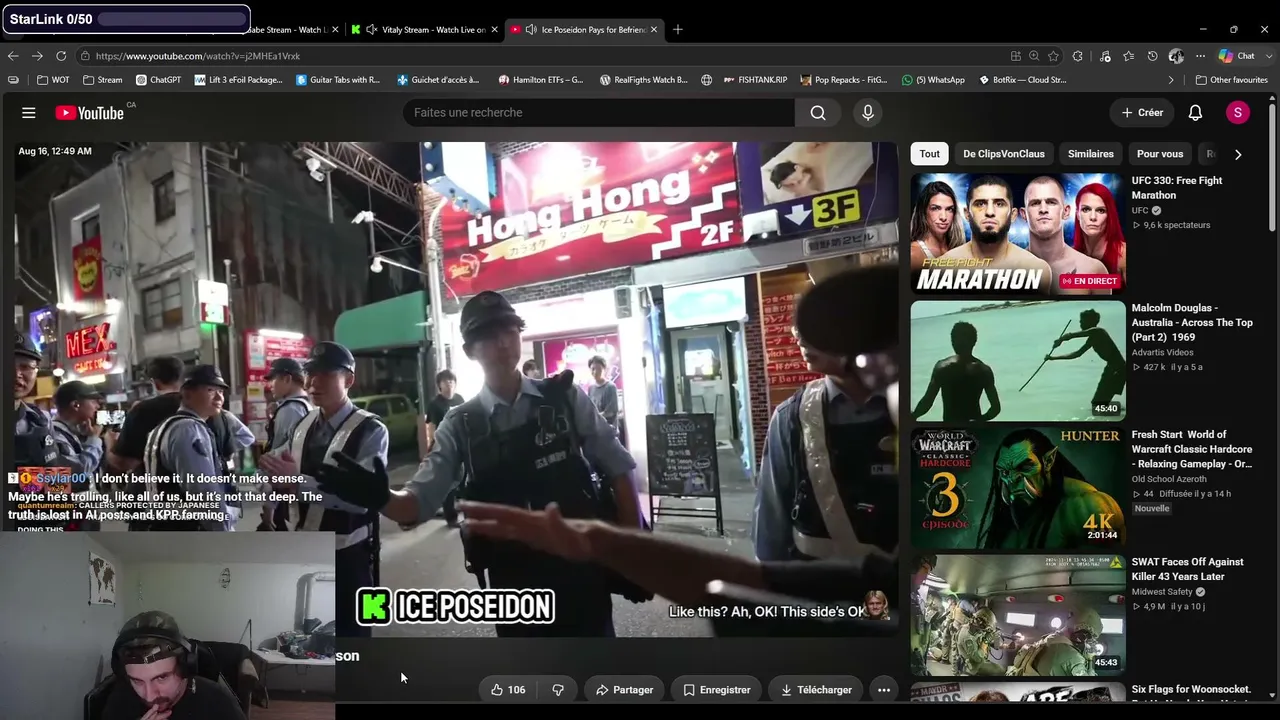This screenshot has height=720, width=1280.
Task: Select the Tout filter chip
Action: click(x=930, y=154)
